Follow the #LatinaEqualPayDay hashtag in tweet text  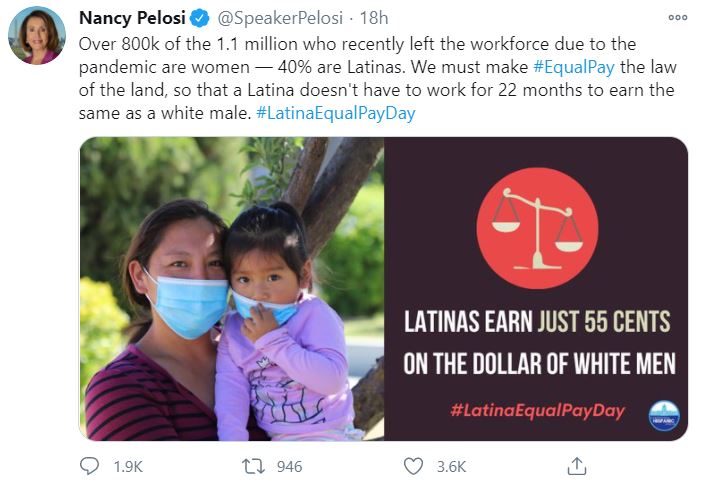coord(336,113)
